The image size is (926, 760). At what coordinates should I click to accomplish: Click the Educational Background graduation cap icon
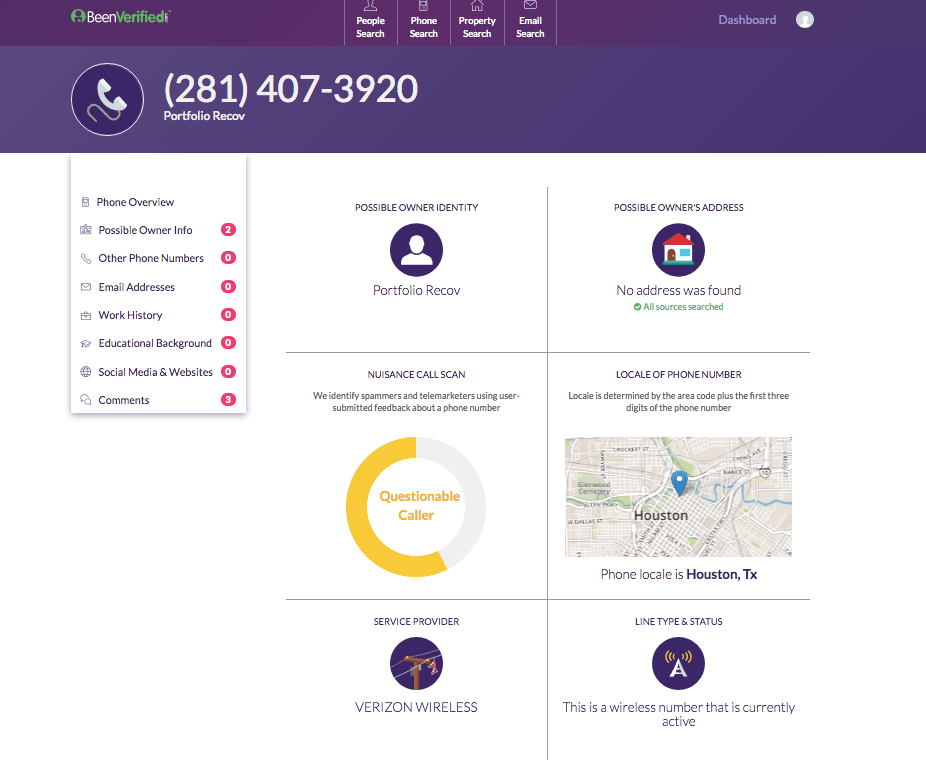(86, 343)
